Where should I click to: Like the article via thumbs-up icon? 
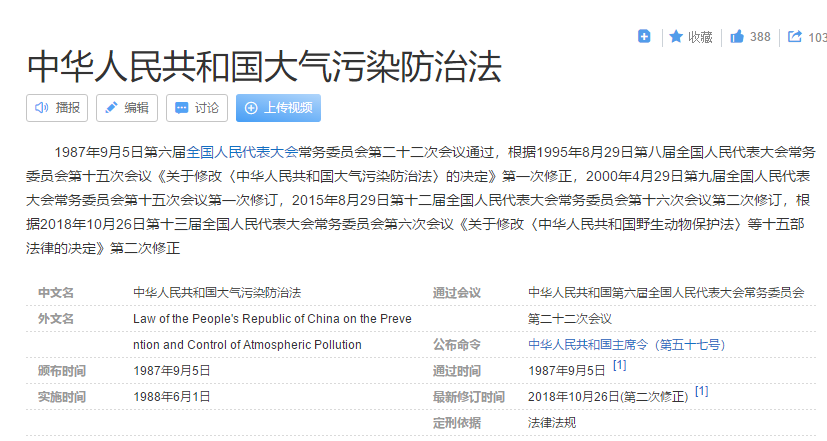[737, 37]
